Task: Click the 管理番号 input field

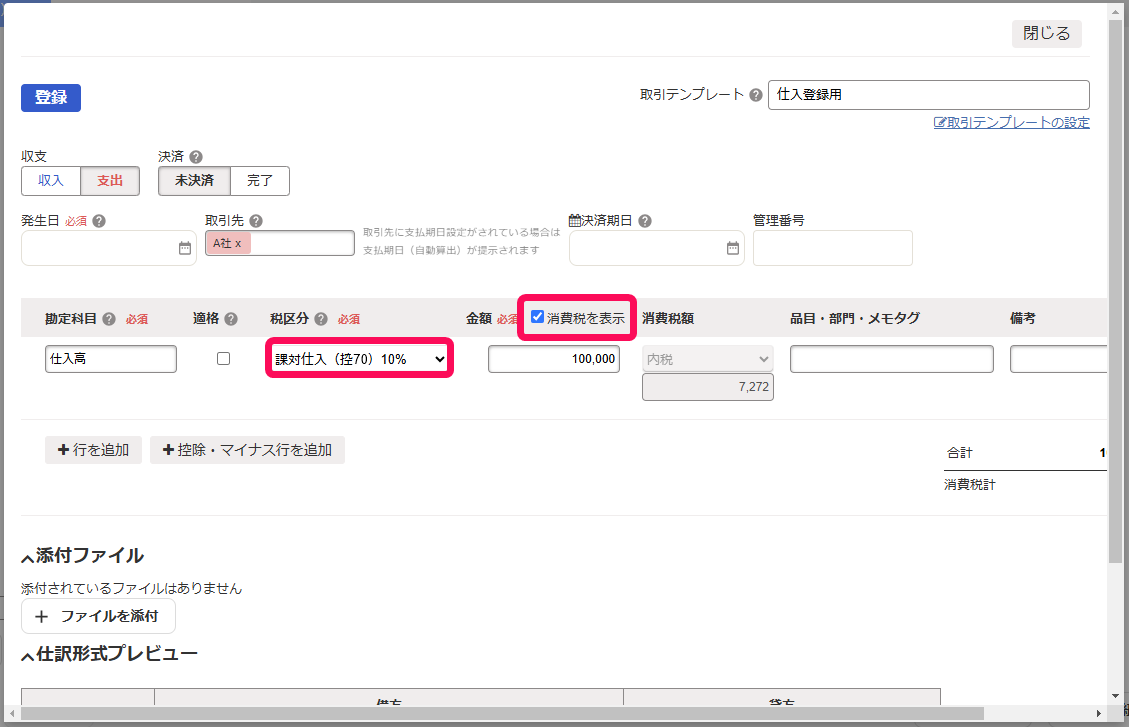Action: click(833, 248)
